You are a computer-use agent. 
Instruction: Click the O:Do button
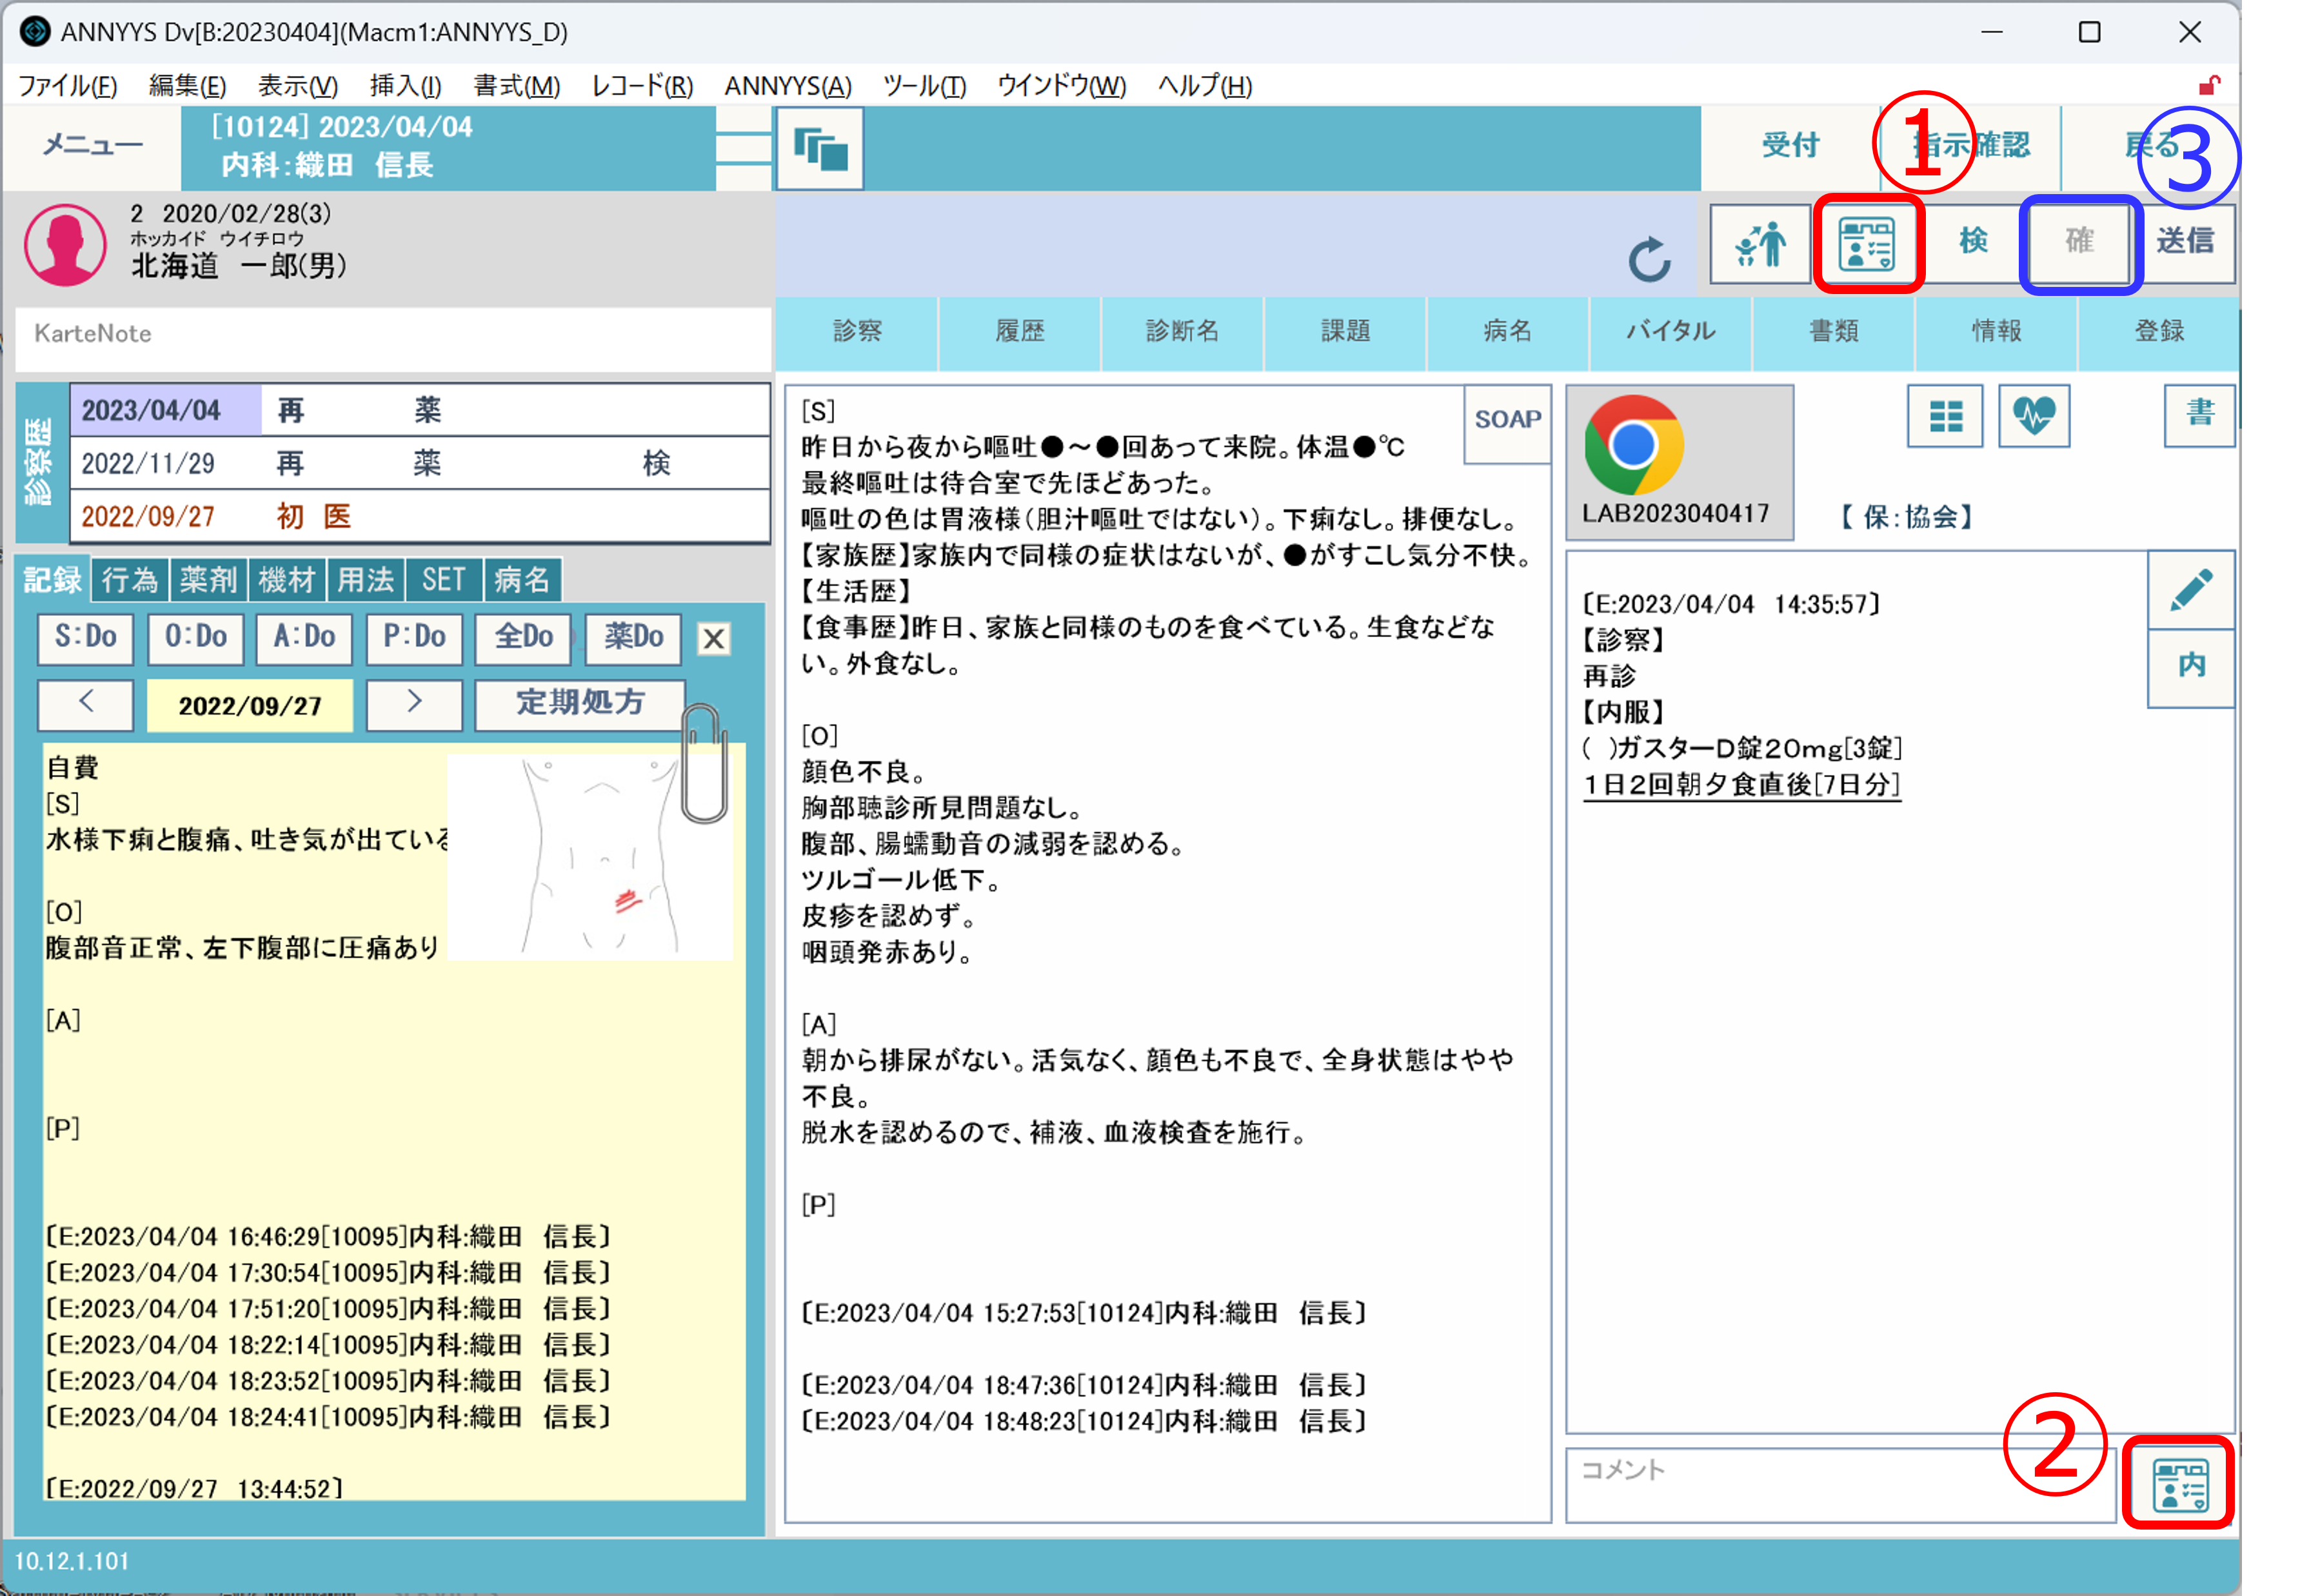pyautogui.click(x=196, y=638)
